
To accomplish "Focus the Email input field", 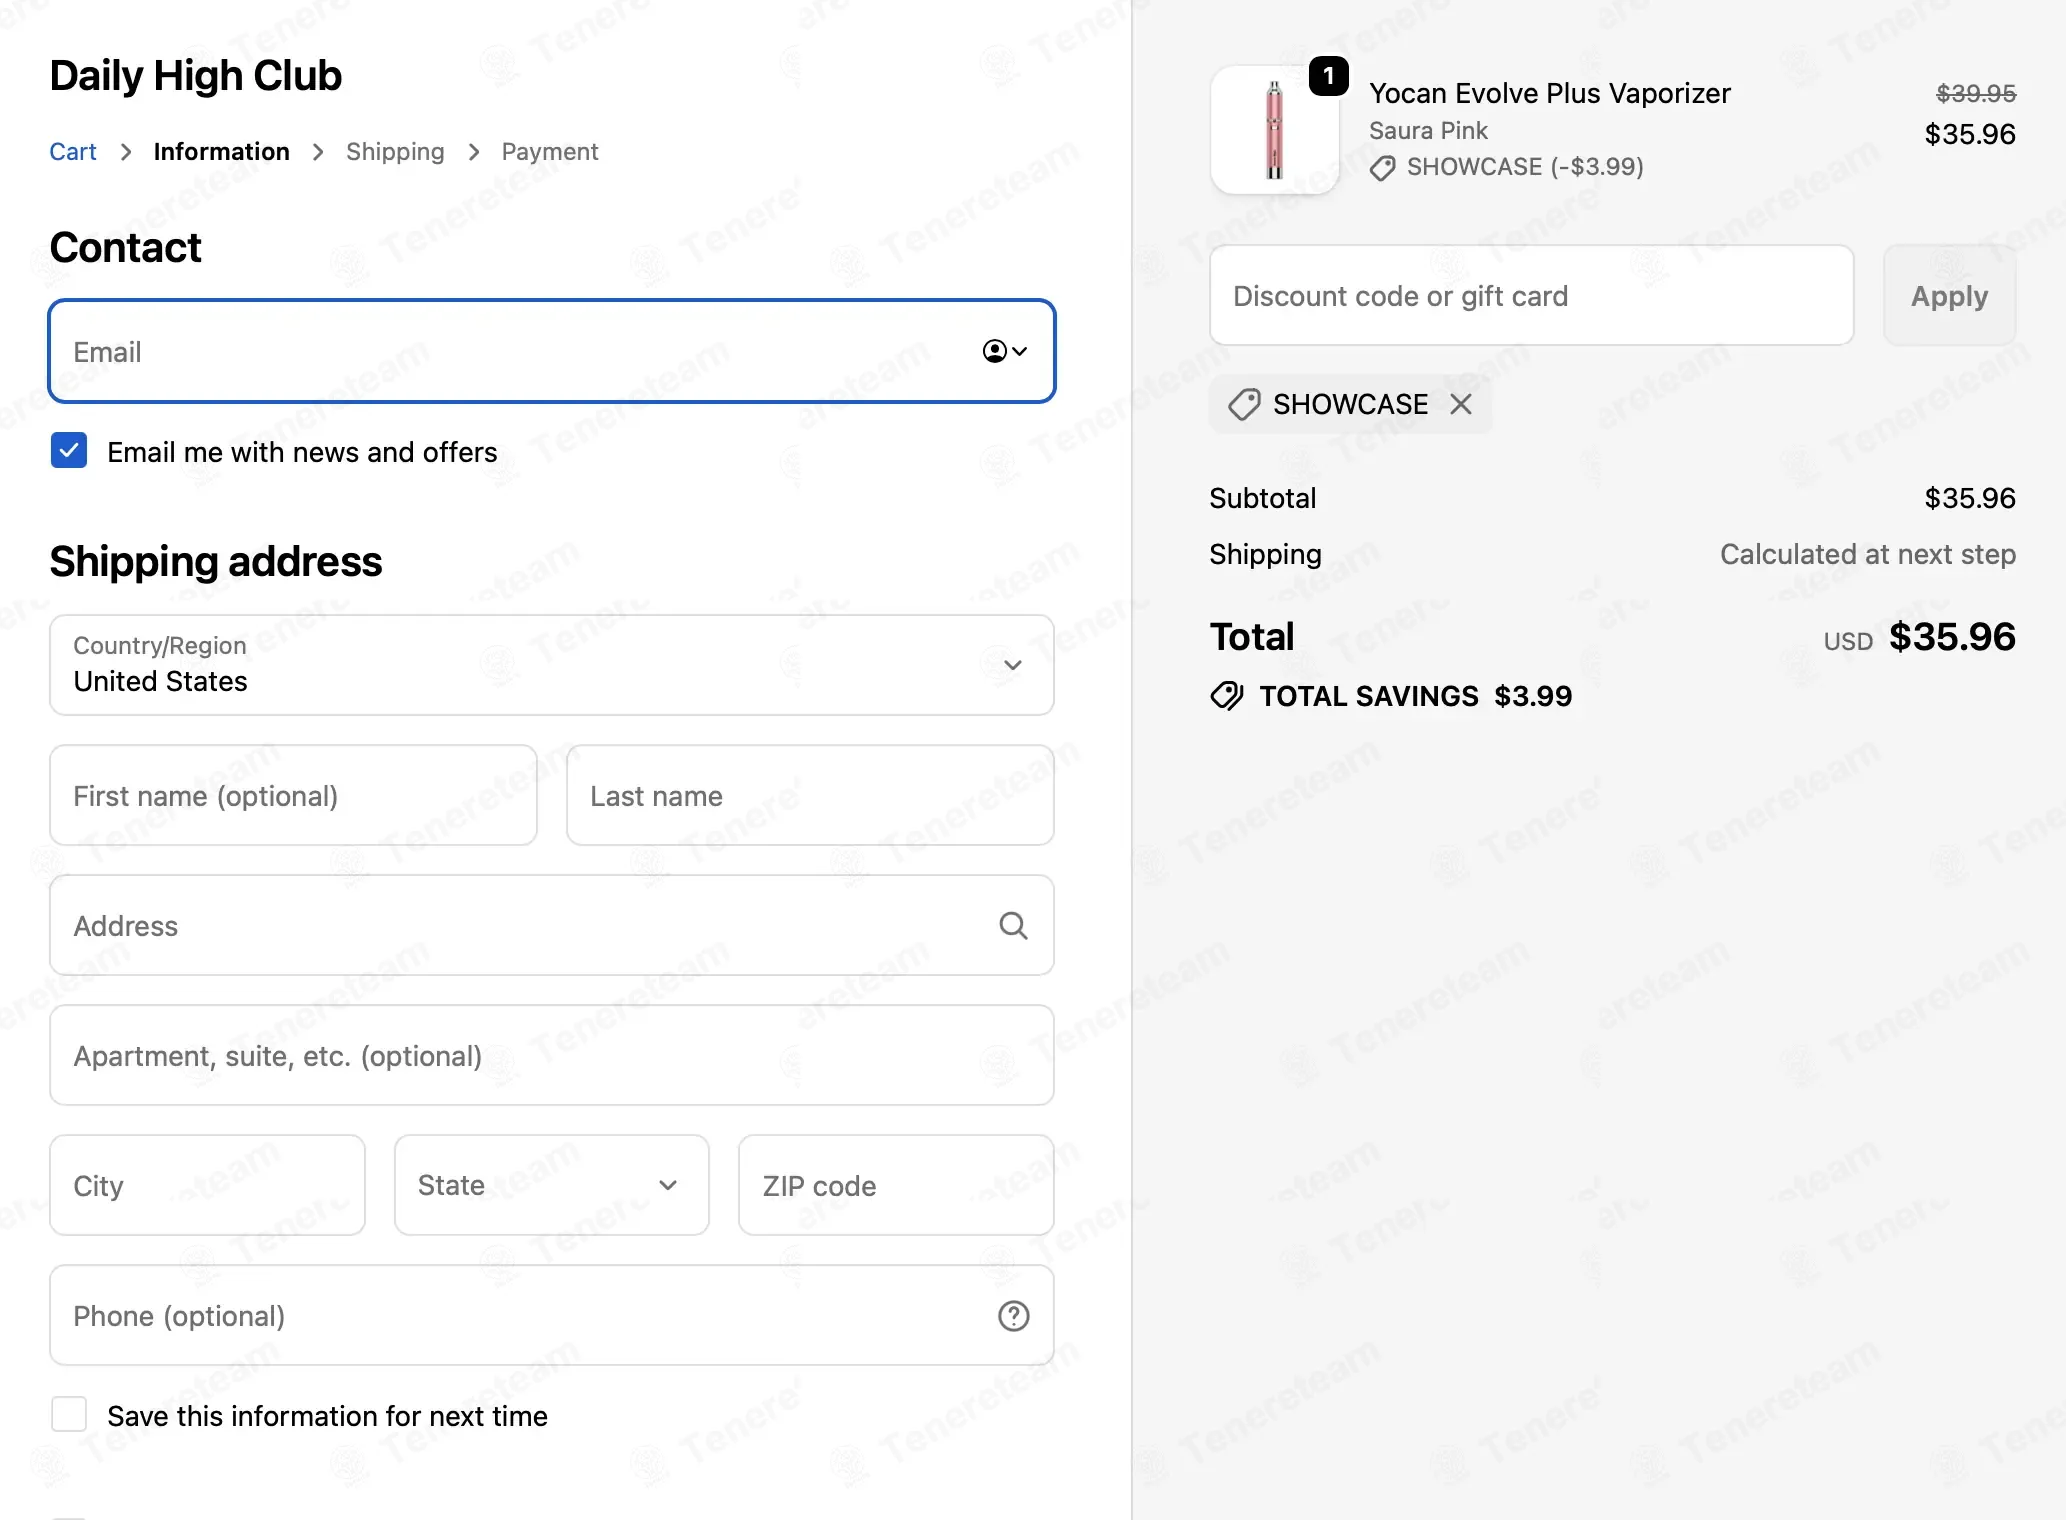I will 552,351.
